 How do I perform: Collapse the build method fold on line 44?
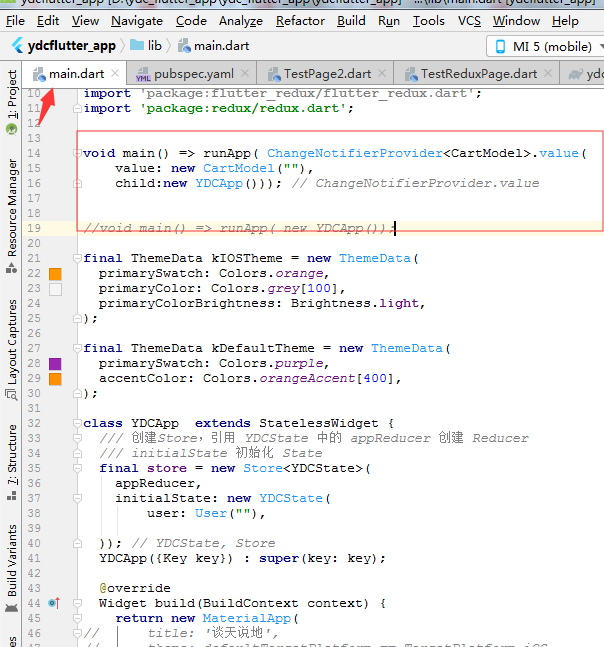point(77,603)
